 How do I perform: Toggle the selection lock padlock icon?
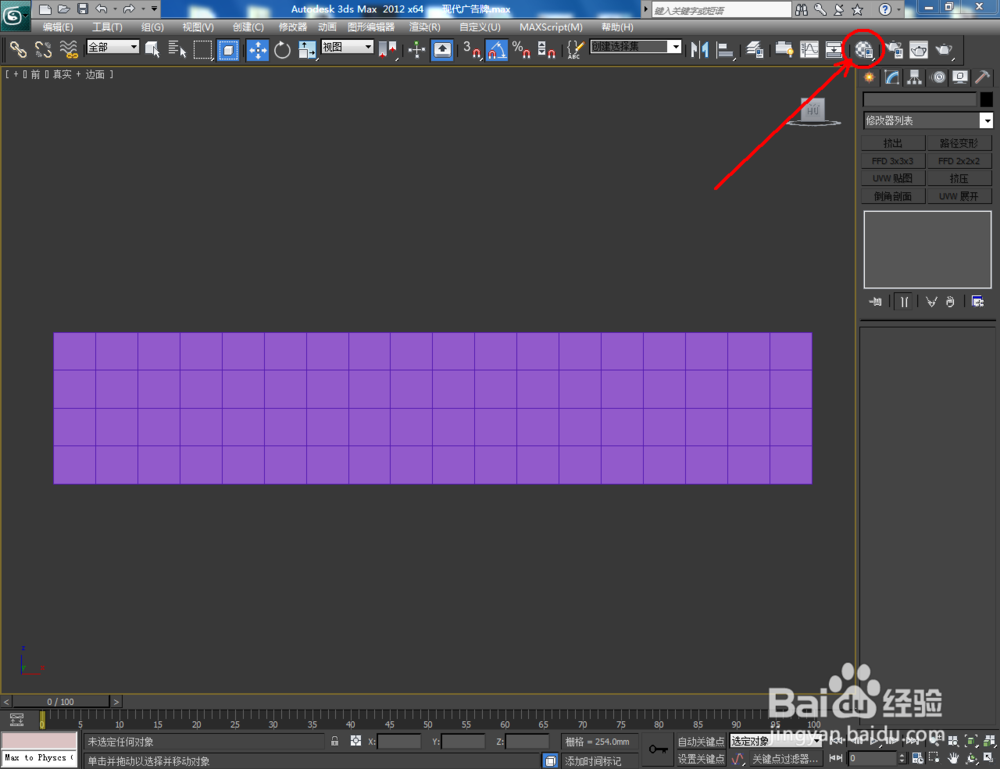pyautogui.click(x=335, y=741)
